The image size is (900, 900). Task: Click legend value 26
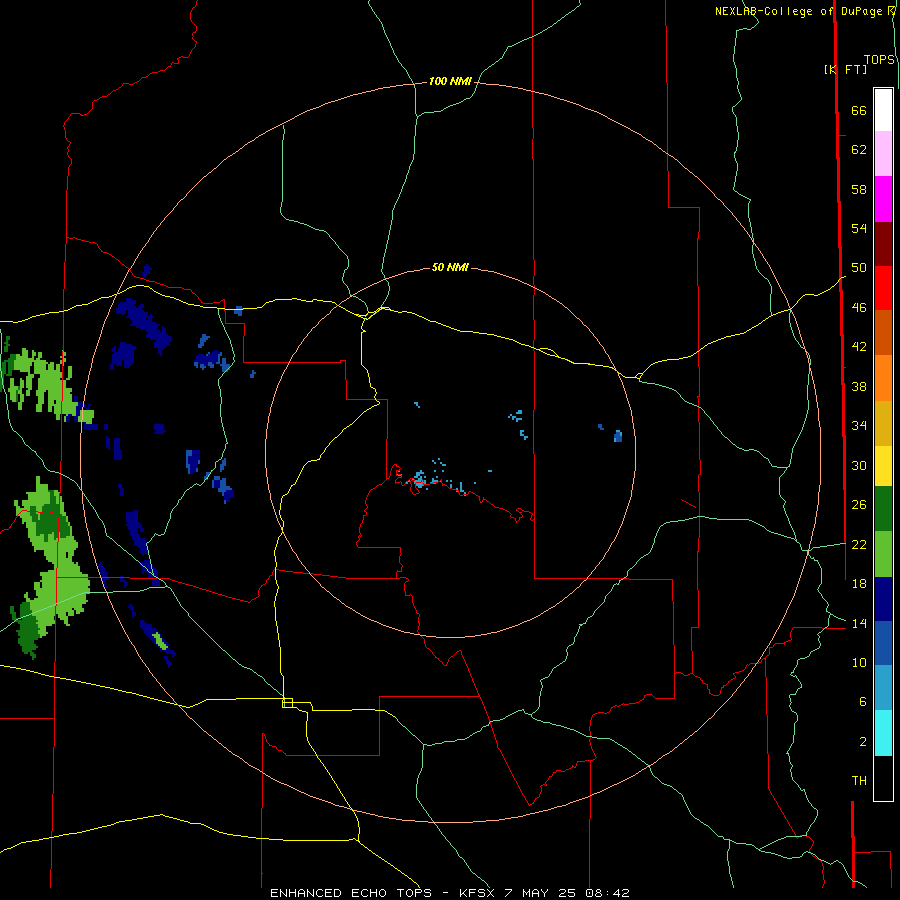pos(859,505)
